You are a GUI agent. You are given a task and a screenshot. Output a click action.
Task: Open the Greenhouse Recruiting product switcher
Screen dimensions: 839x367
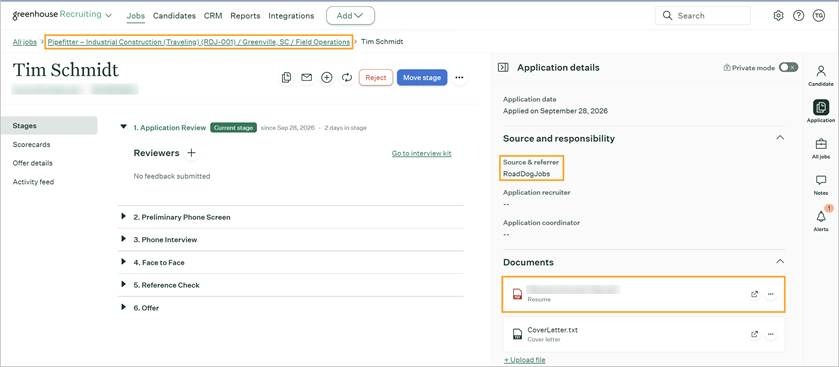(62, 15)
